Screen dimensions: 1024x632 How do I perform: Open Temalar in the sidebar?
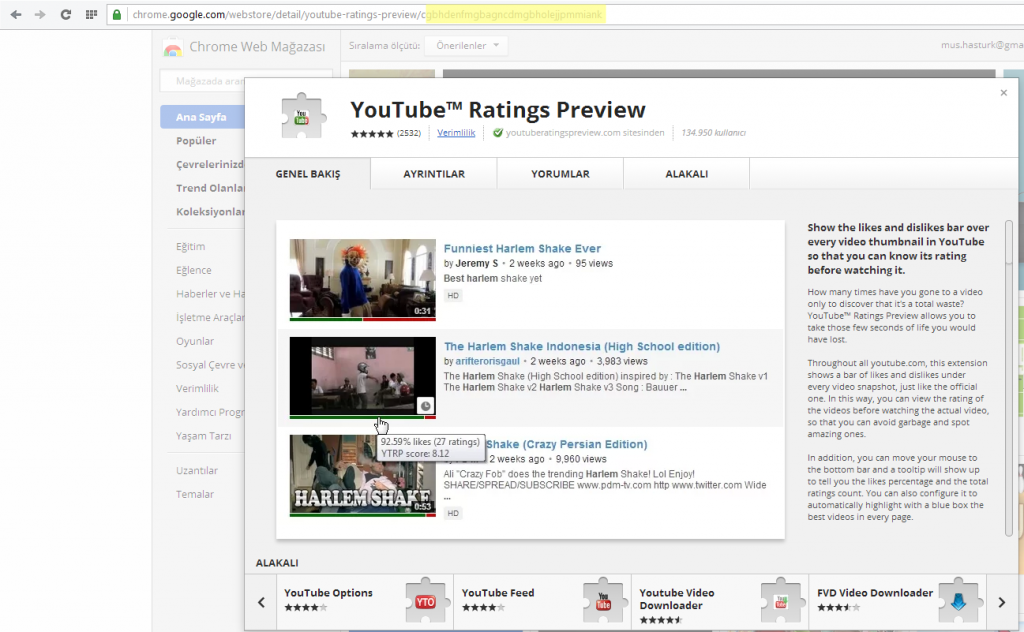click(195, 494)
